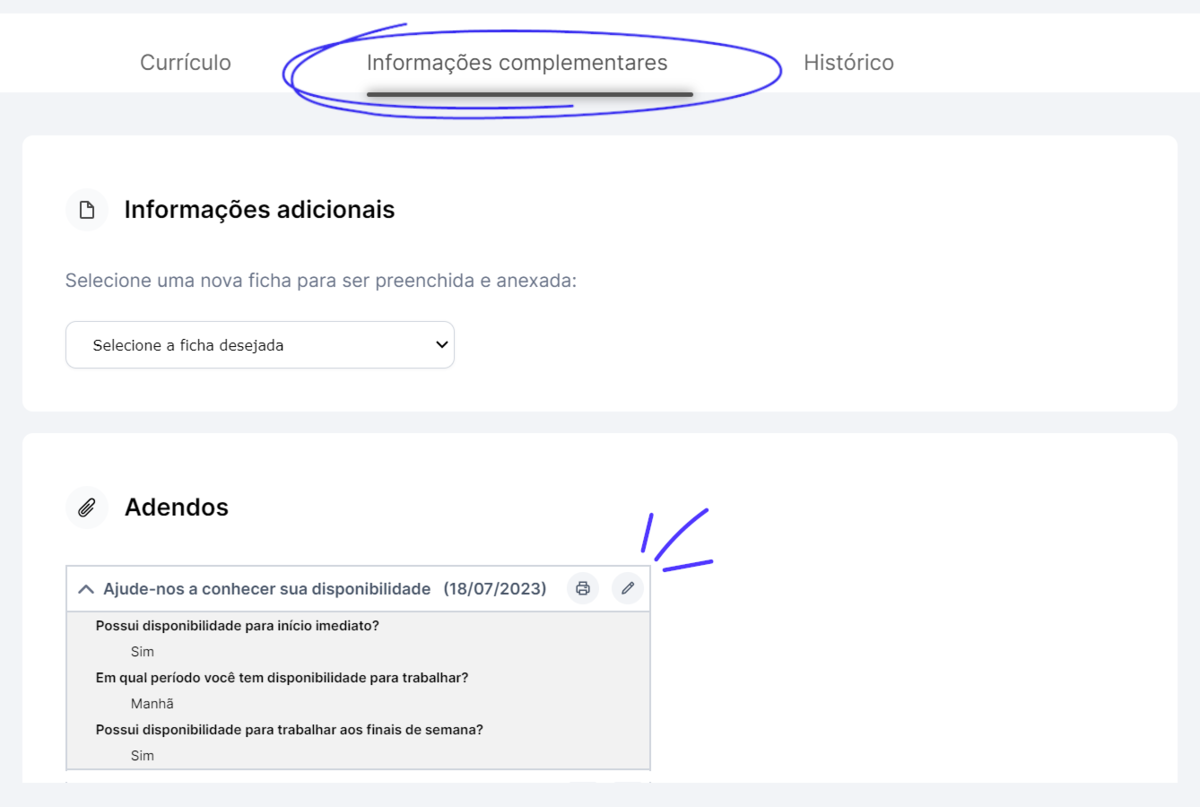The width and height of the screenshot is (1200, 807).
Task: Select the 'início imediato' question text
Action: coord(237,626)
